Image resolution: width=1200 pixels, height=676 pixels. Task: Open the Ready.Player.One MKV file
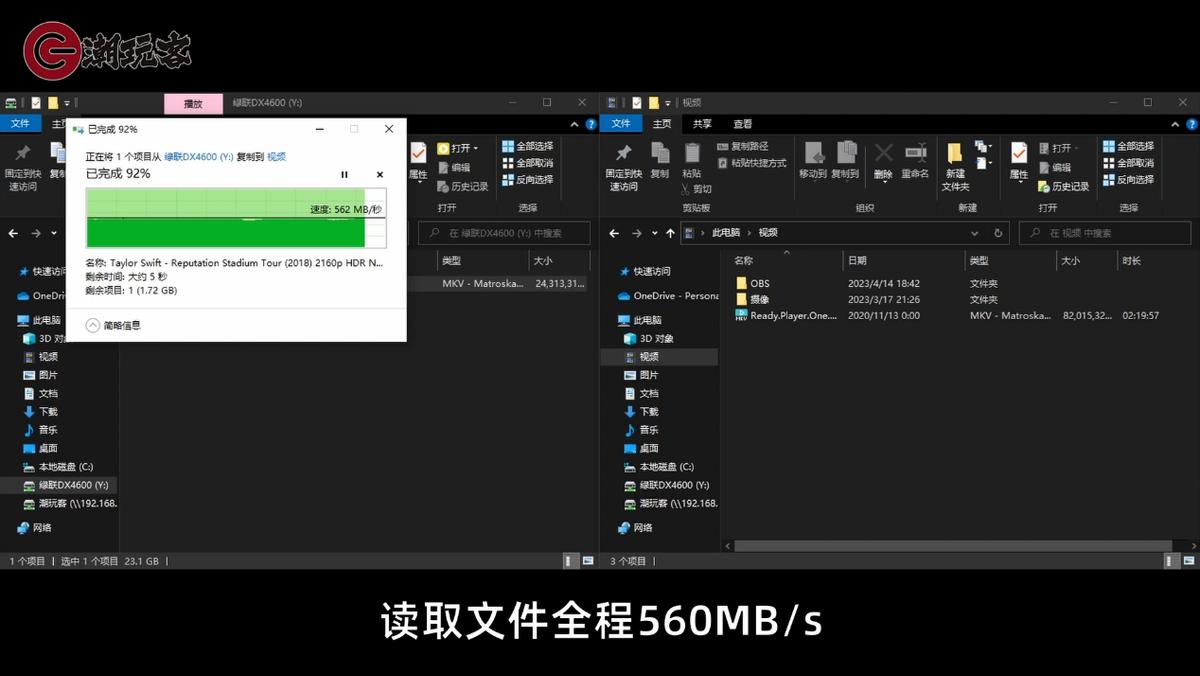790,315
